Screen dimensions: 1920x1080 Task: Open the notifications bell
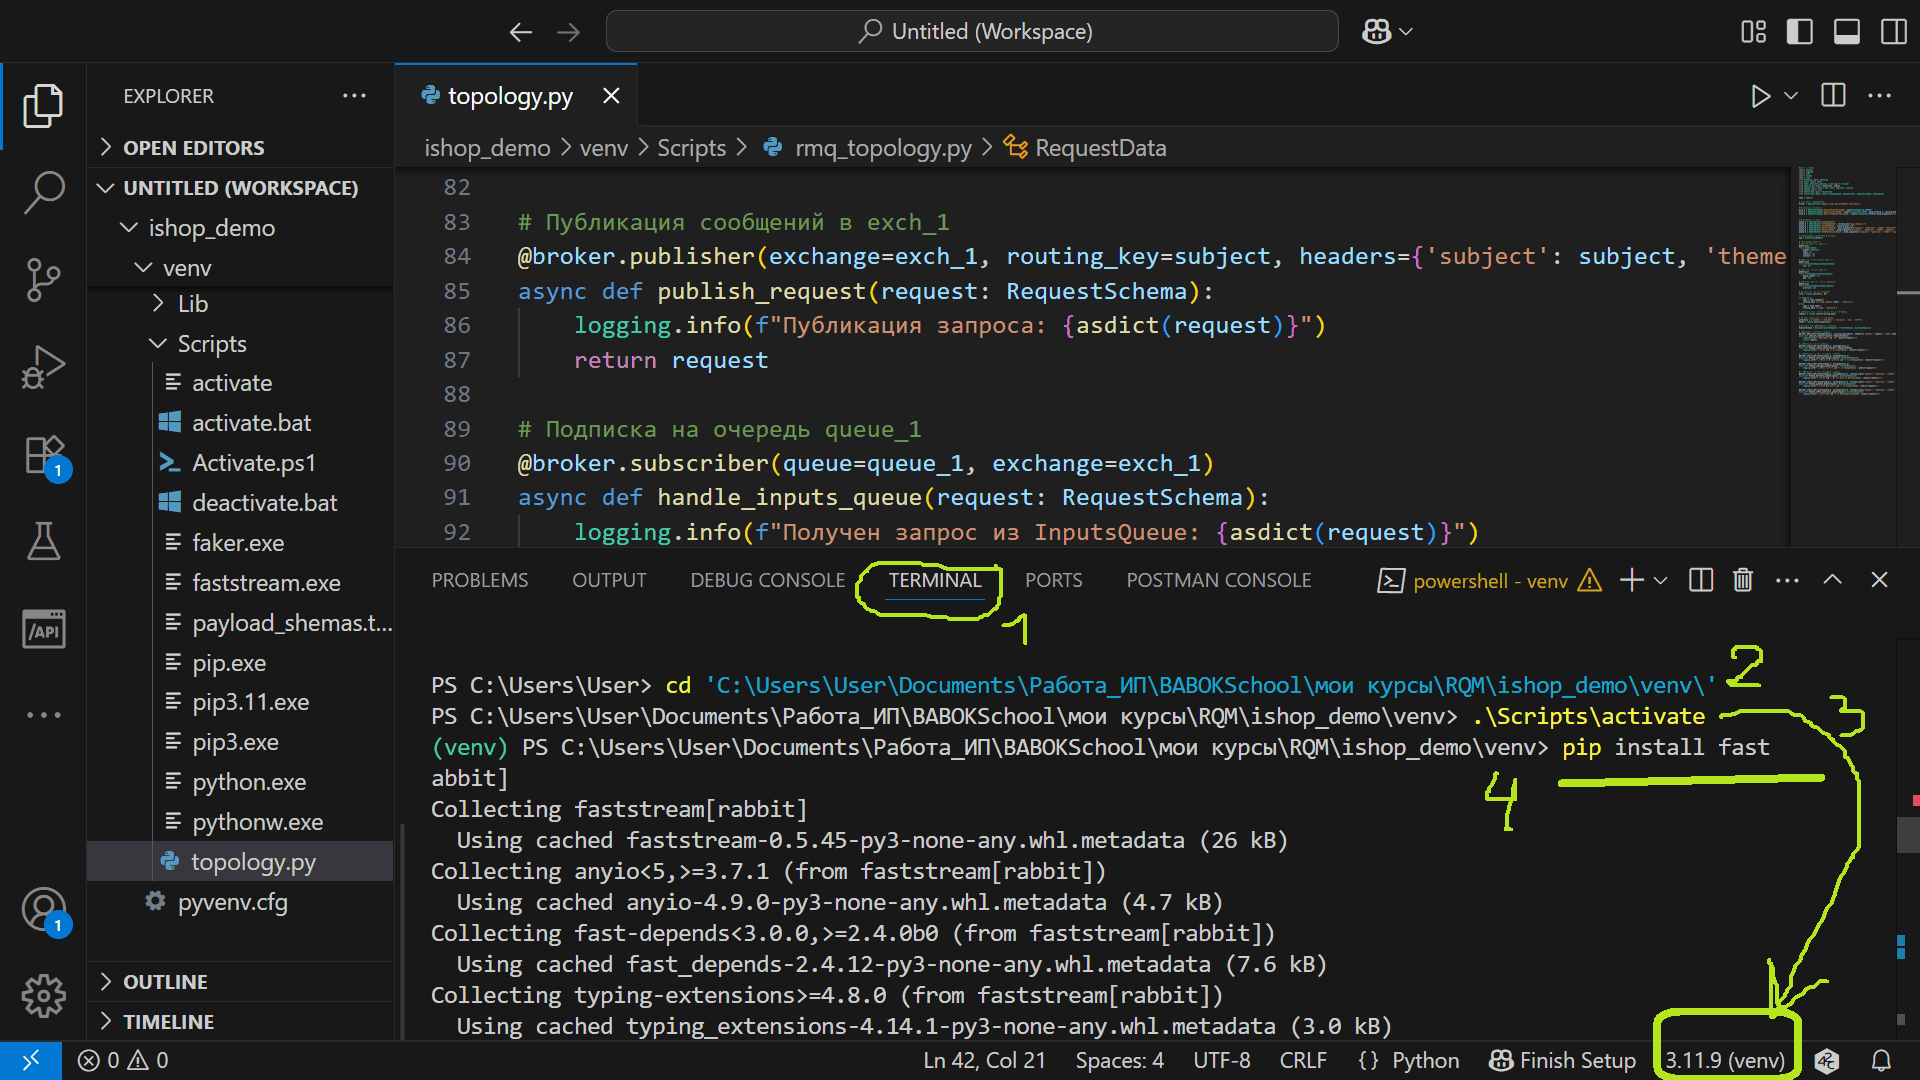click(1881, 1060)
